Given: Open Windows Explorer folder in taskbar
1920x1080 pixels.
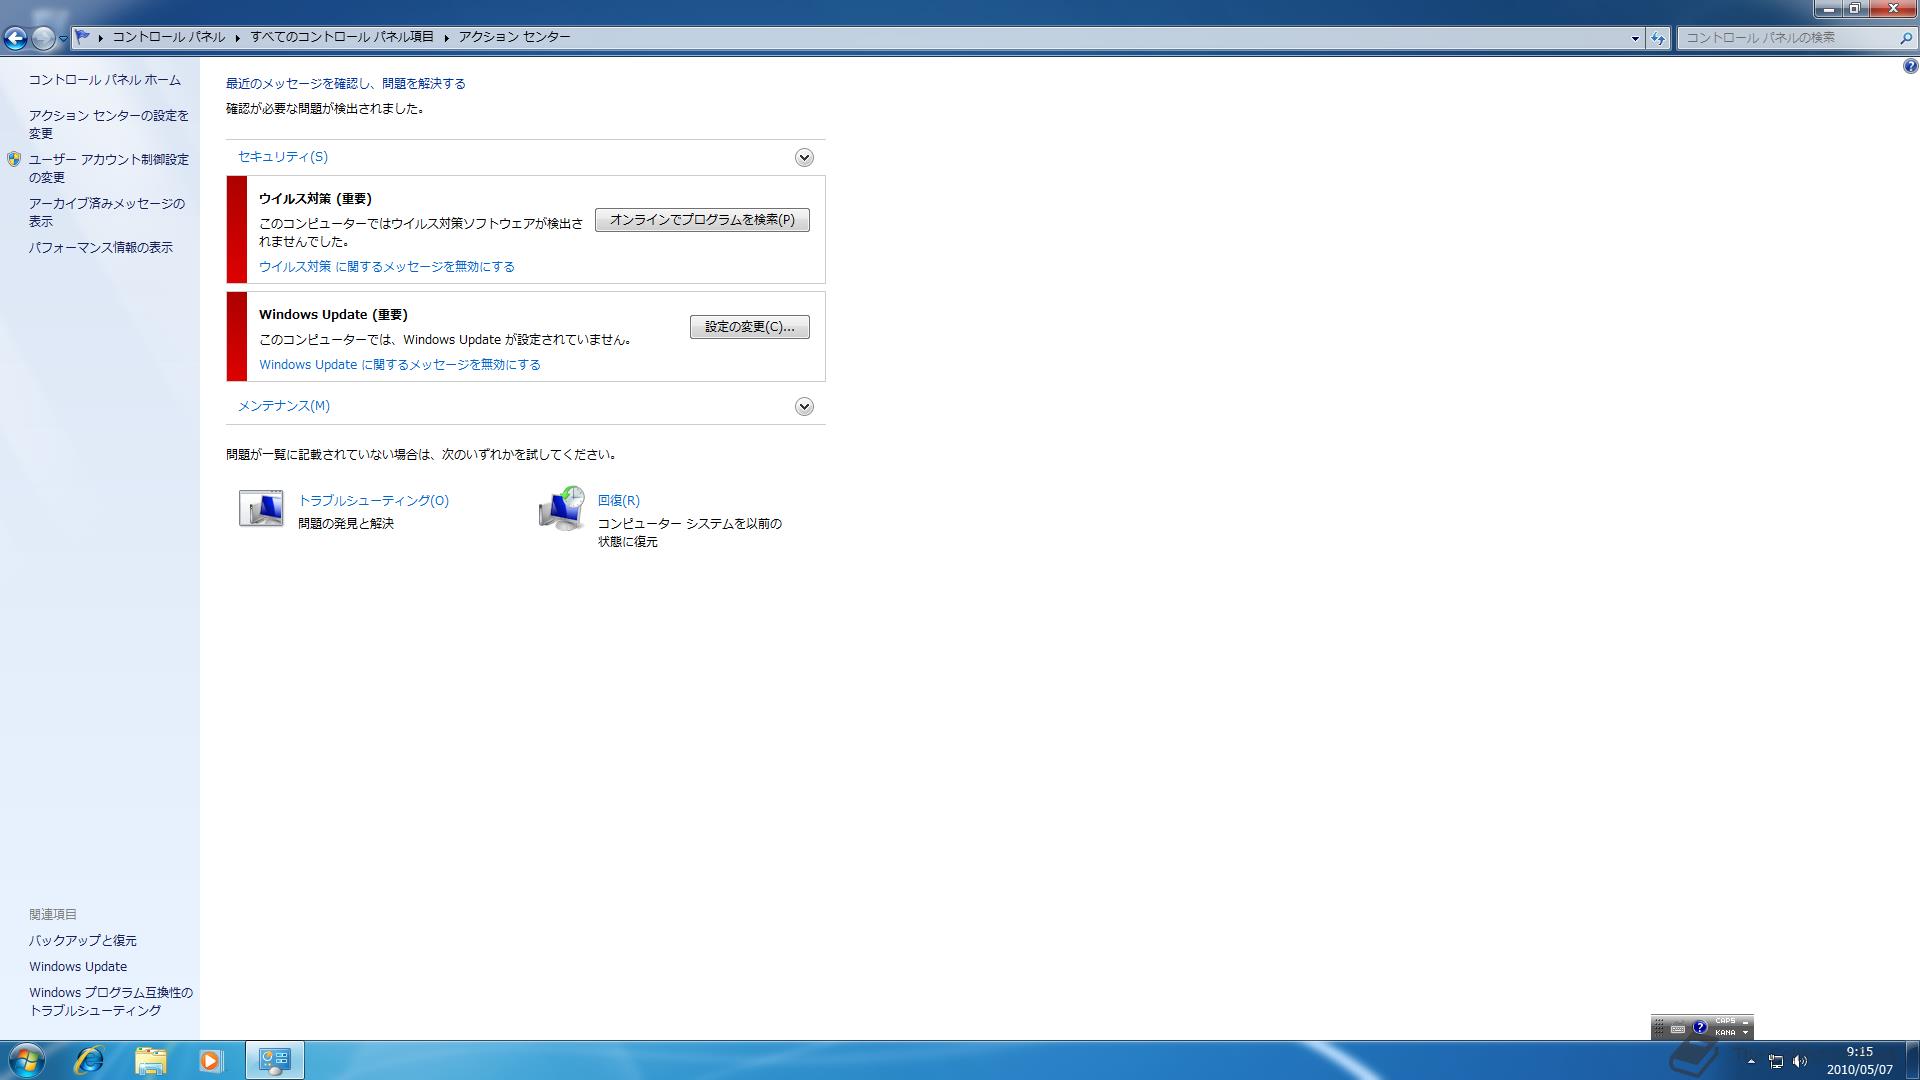Looking at the screenshot, I should coord(151,1060).
